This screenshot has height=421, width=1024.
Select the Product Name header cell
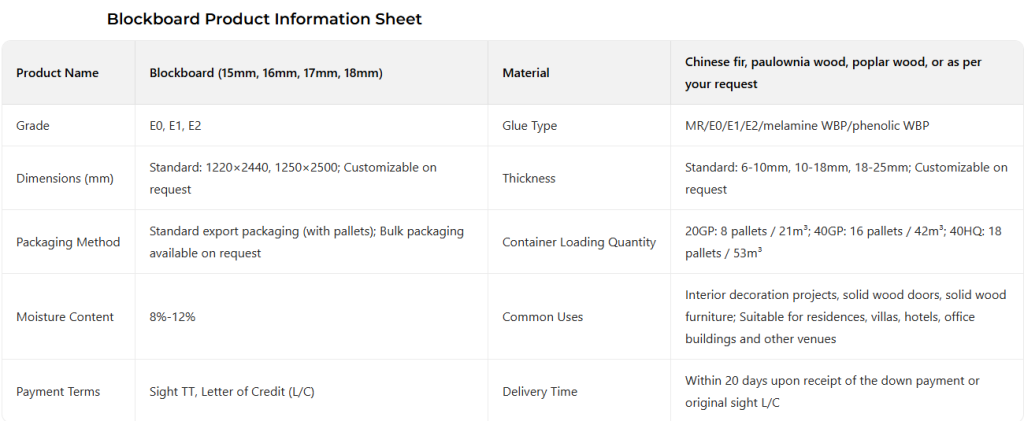tap(57, 73)
